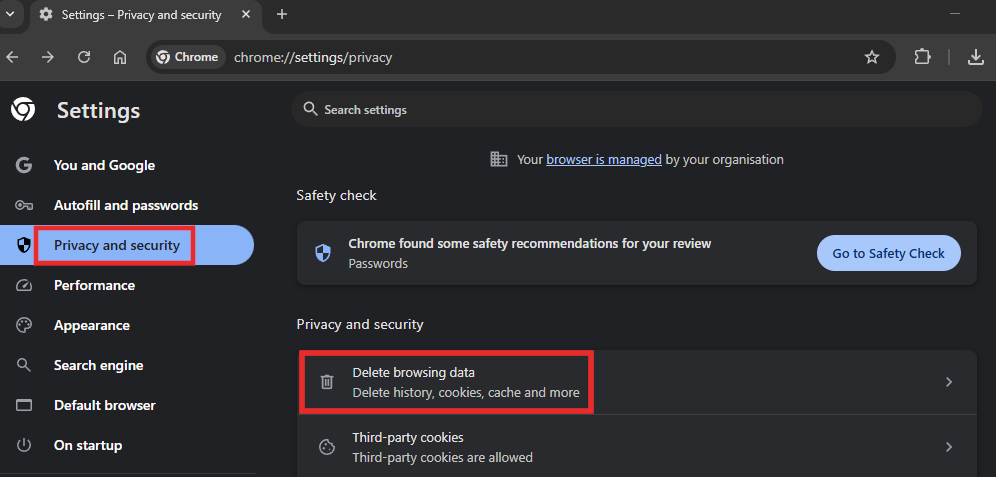Viewport: 996px width, 477px height.
Task: Open a new tab with plus button
Action: coord(282,15)
